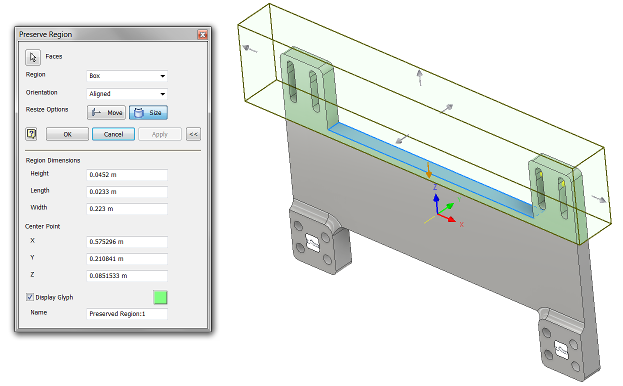Click the Move resize option
This screenshot has width=623, height=386.
click(106, 113)
